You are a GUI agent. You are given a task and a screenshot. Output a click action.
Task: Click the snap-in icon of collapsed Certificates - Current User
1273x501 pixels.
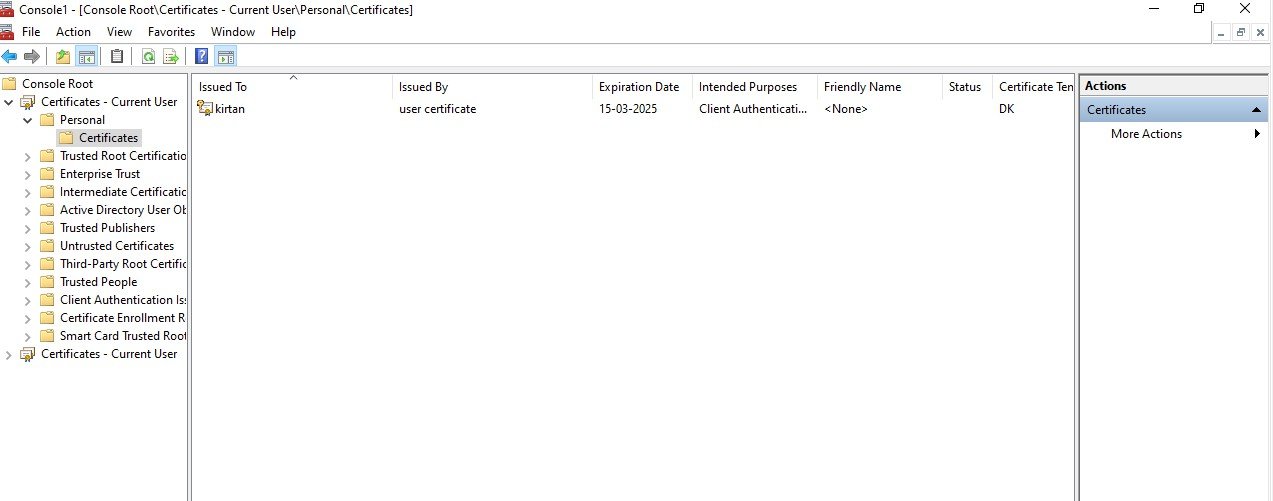[x=28, y=354]
